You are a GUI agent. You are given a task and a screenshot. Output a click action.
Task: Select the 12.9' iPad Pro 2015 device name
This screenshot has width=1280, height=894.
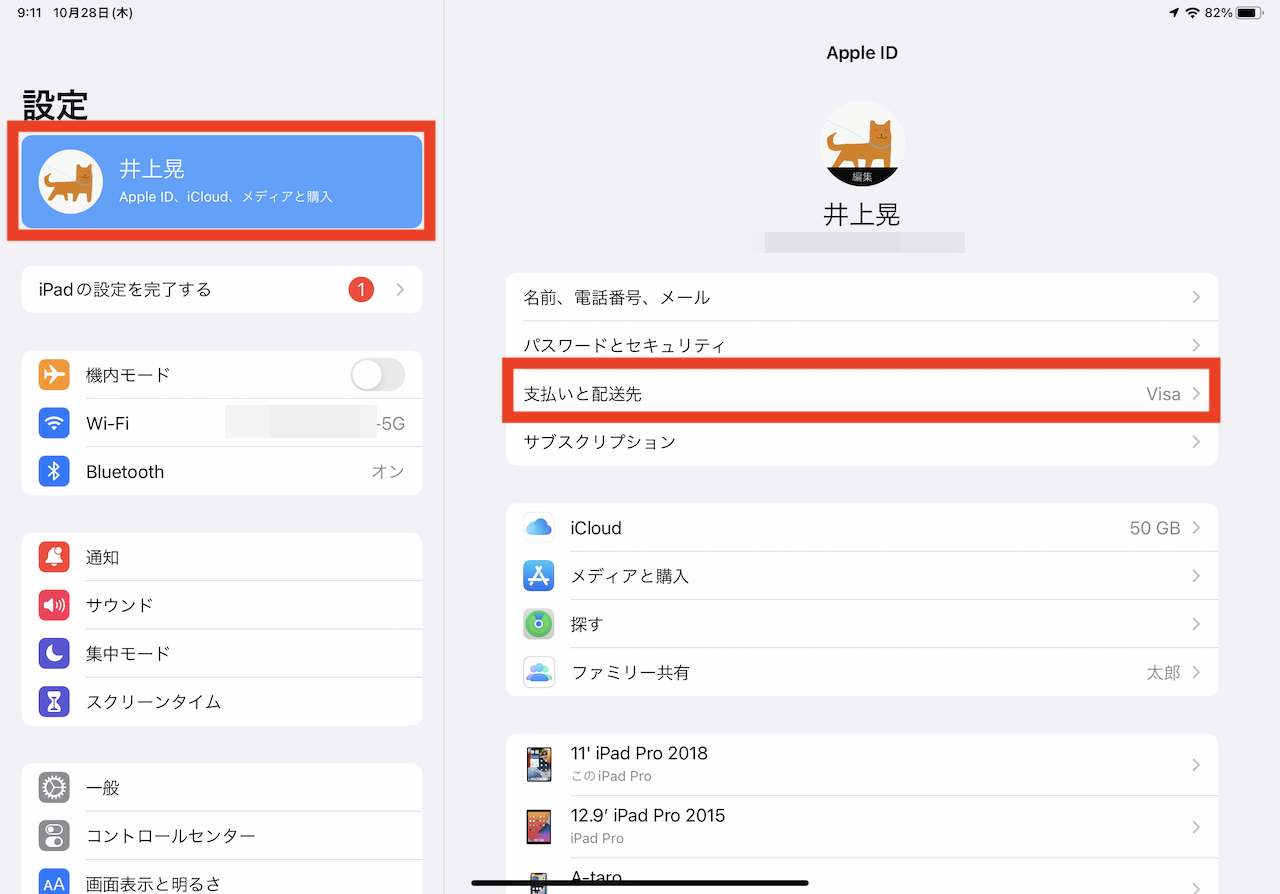pos(648,815)
